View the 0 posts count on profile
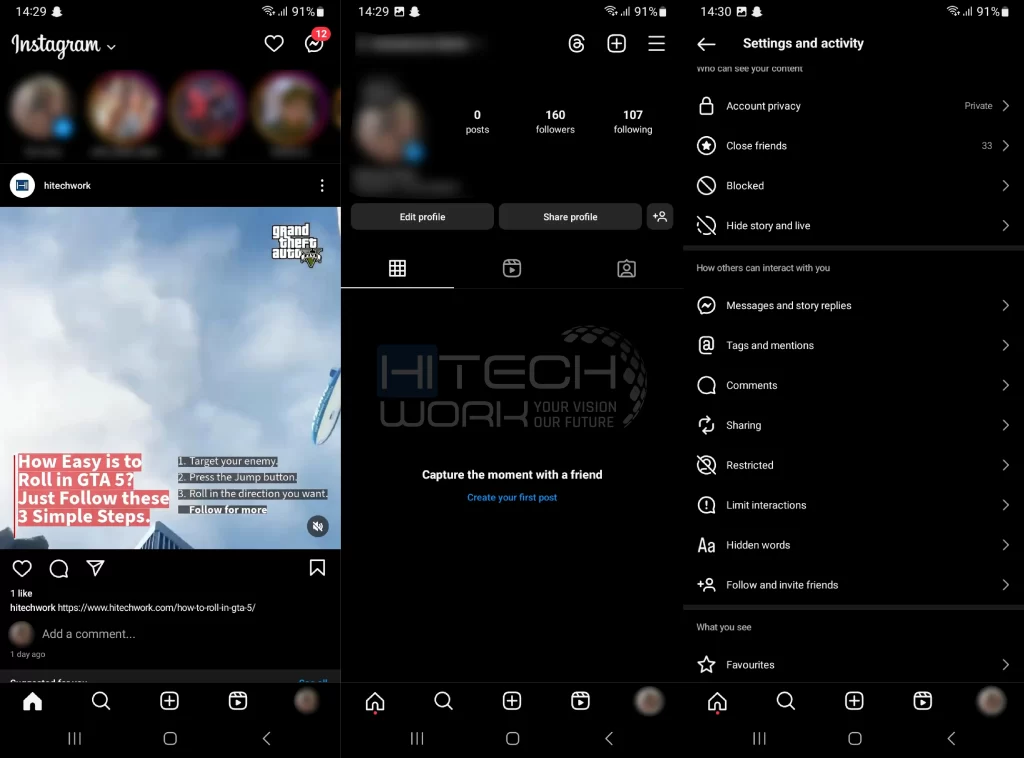The width and height of the screenshot is (1024, 758). click(x=477, y=121)
